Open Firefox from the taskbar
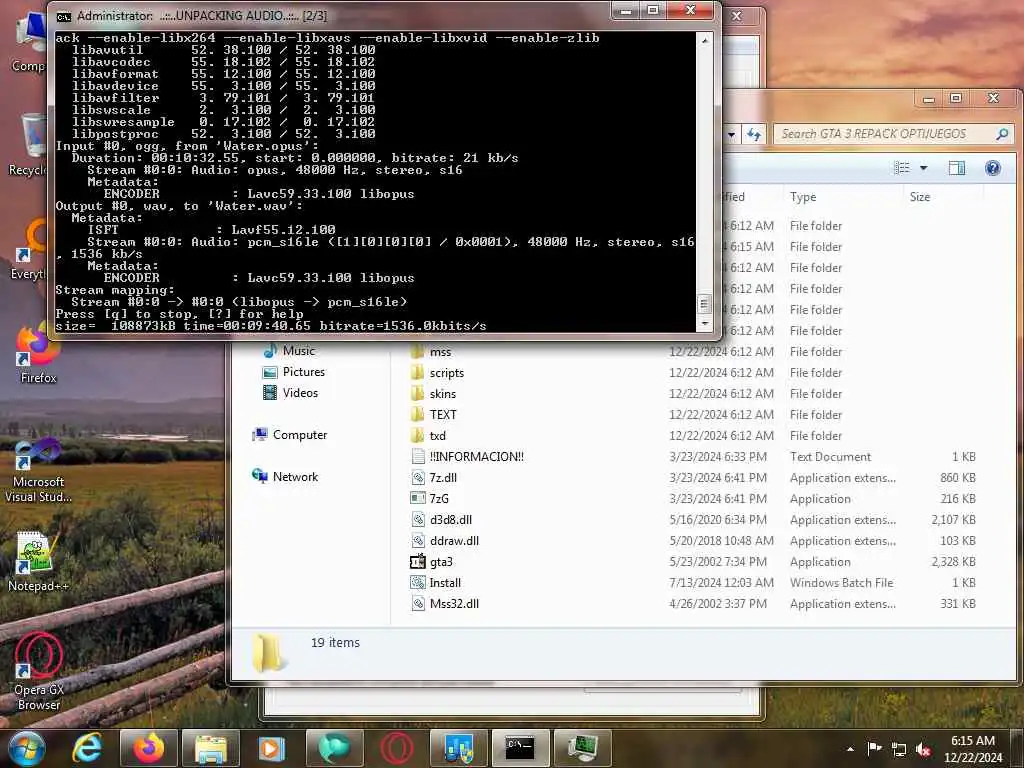Image resolution: width=1024 pixels, height=768 pixels. tap(148, 748)
